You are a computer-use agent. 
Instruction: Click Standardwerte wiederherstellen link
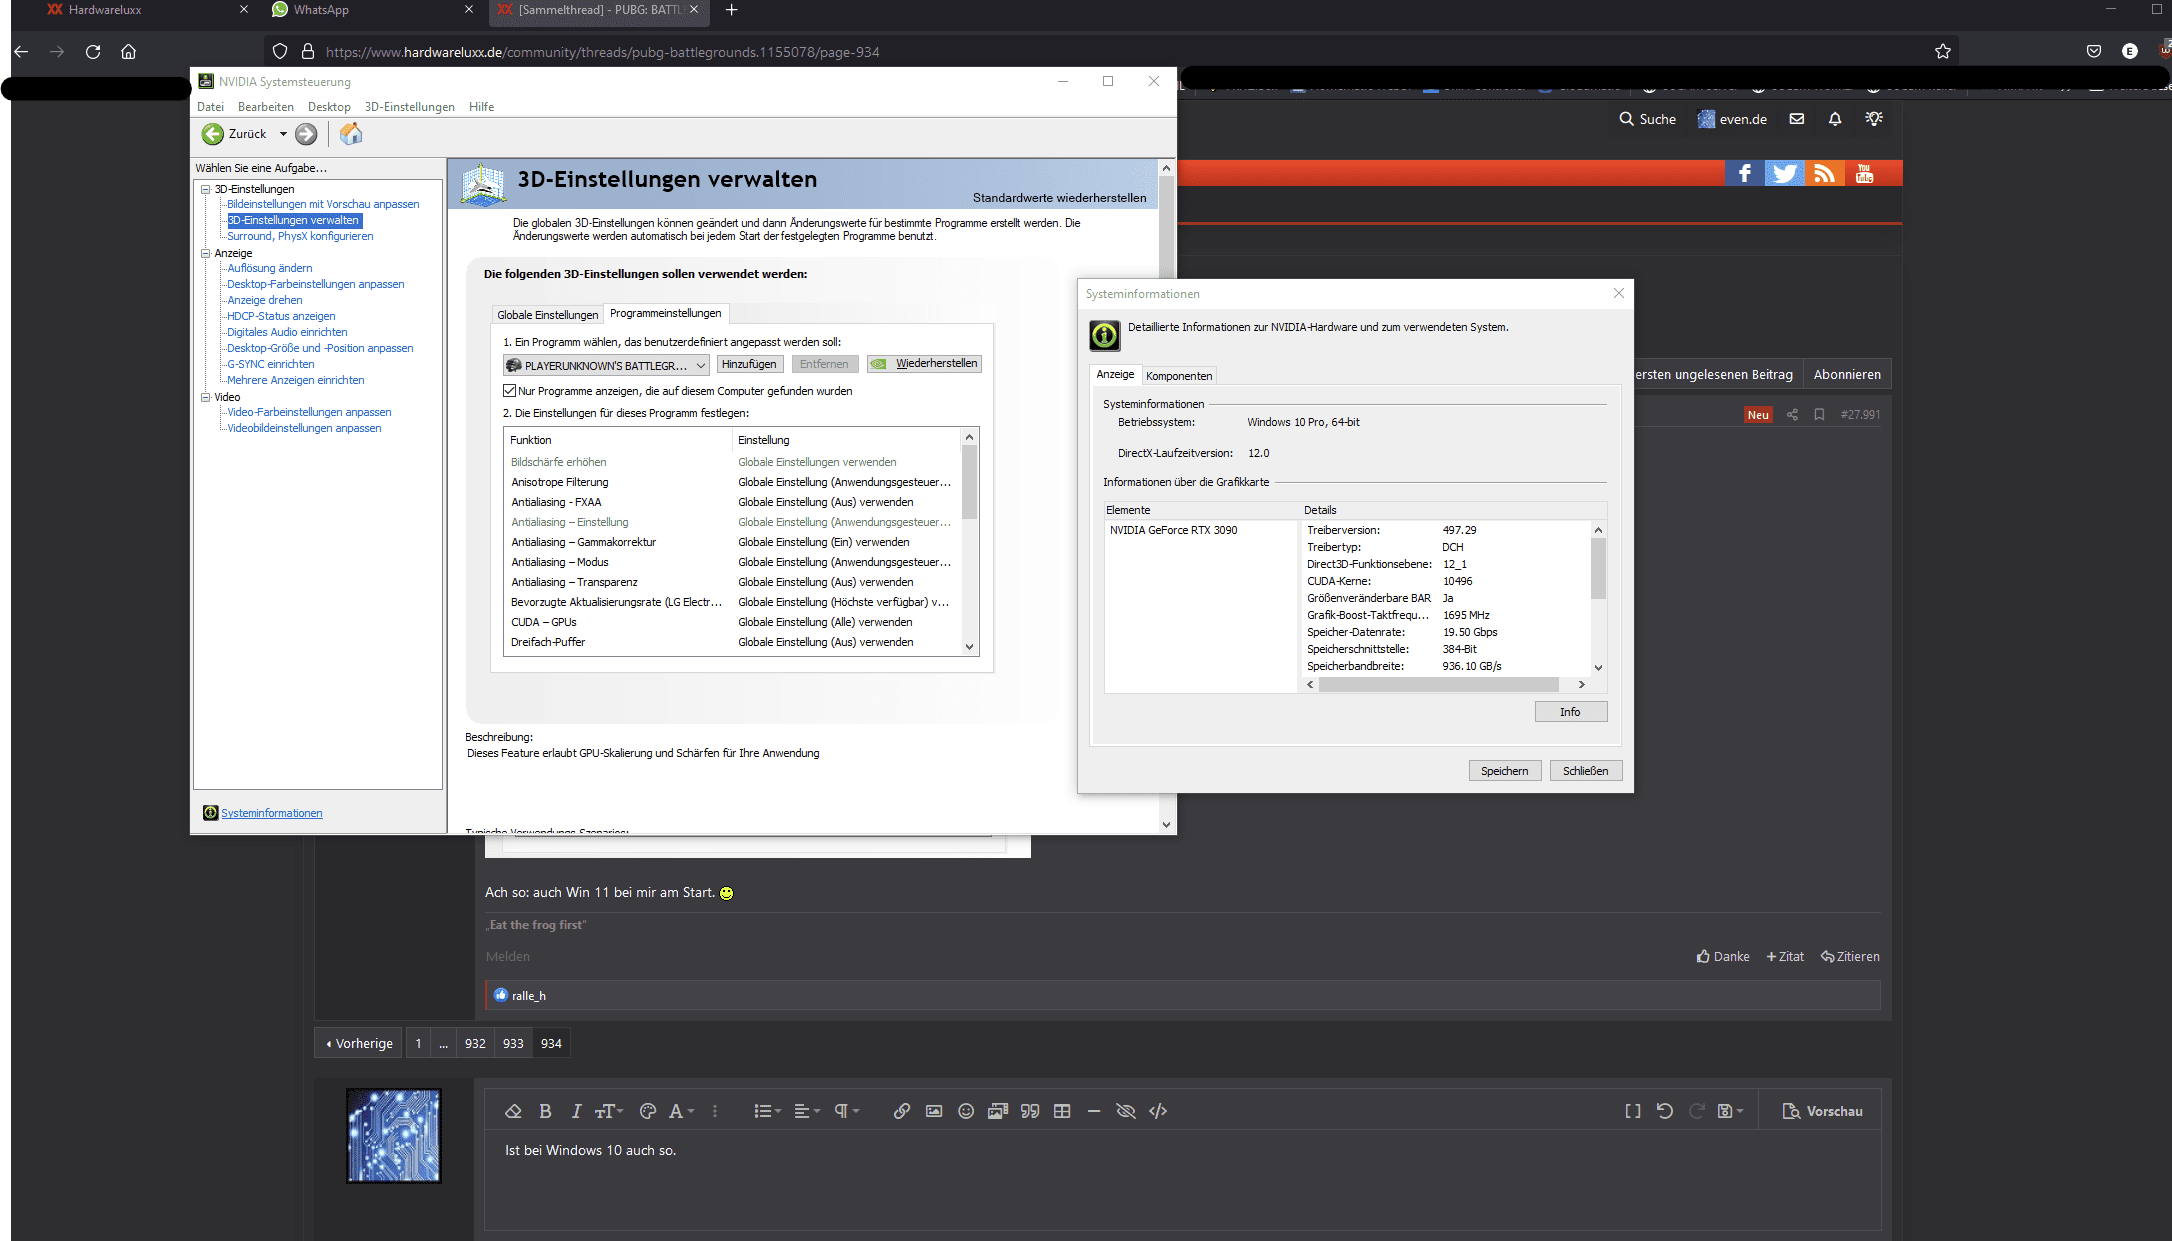coord(1059,198)
